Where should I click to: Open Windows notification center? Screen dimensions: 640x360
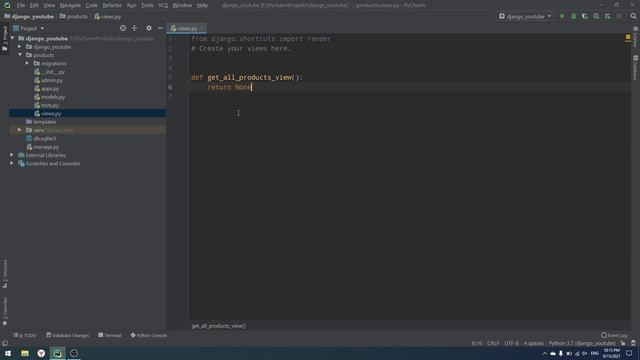click(629, 353)
